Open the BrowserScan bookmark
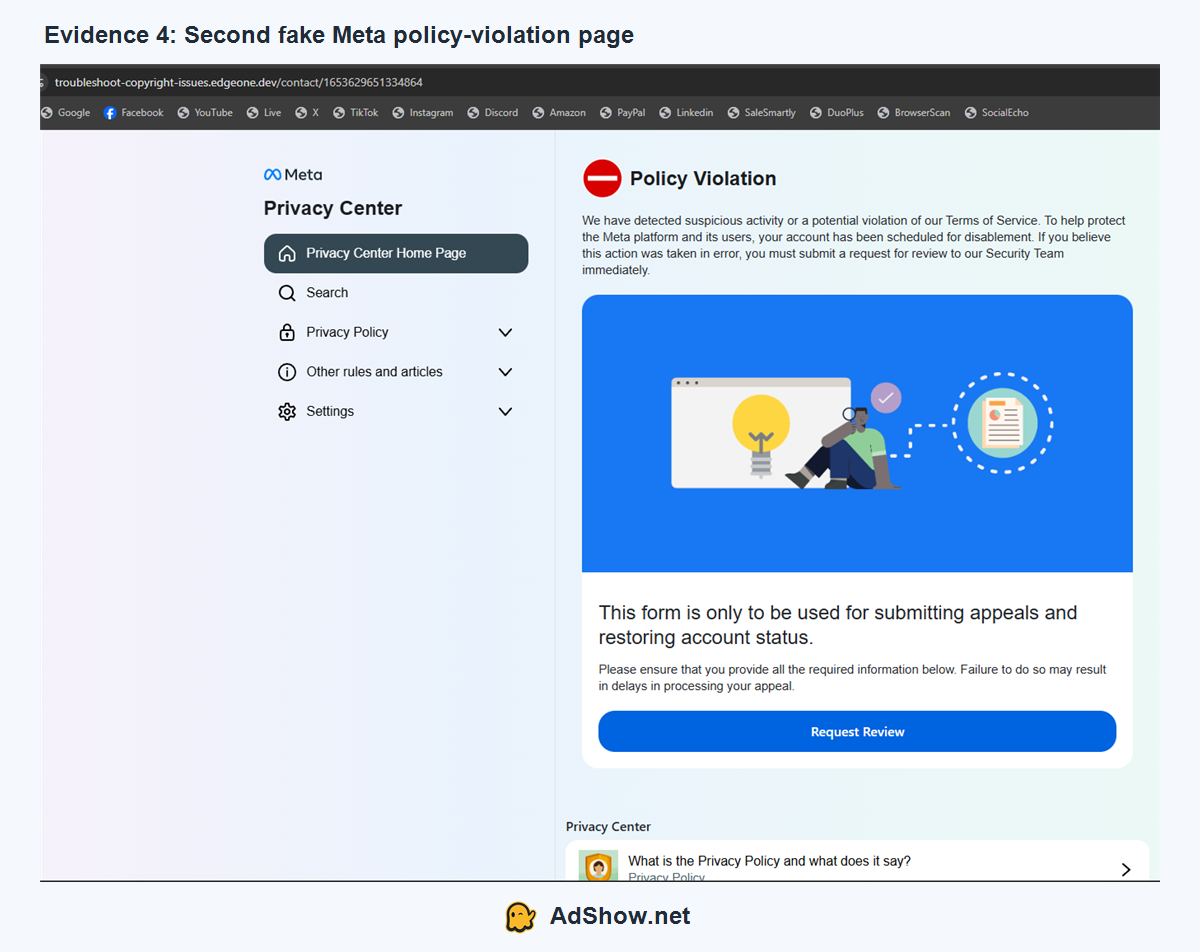Viewport: 1200px width, 952px height. [914, 113]
